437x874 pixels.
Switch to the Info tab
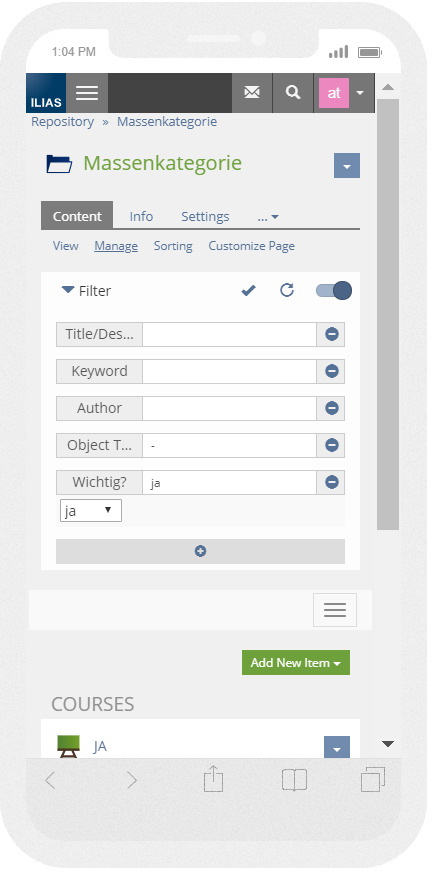point(141,216)
